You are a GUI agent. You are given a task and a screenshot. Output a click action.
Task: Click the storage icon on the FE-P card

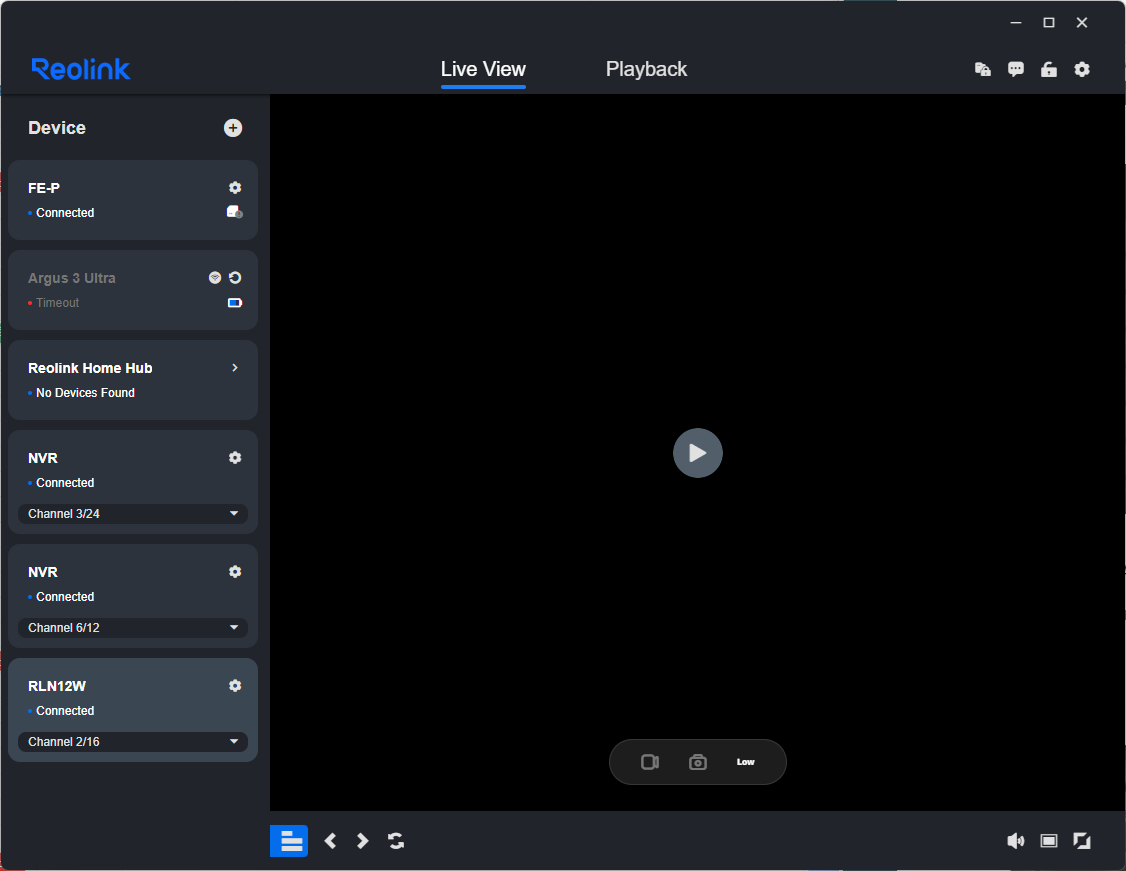click(x=235, y=212)
